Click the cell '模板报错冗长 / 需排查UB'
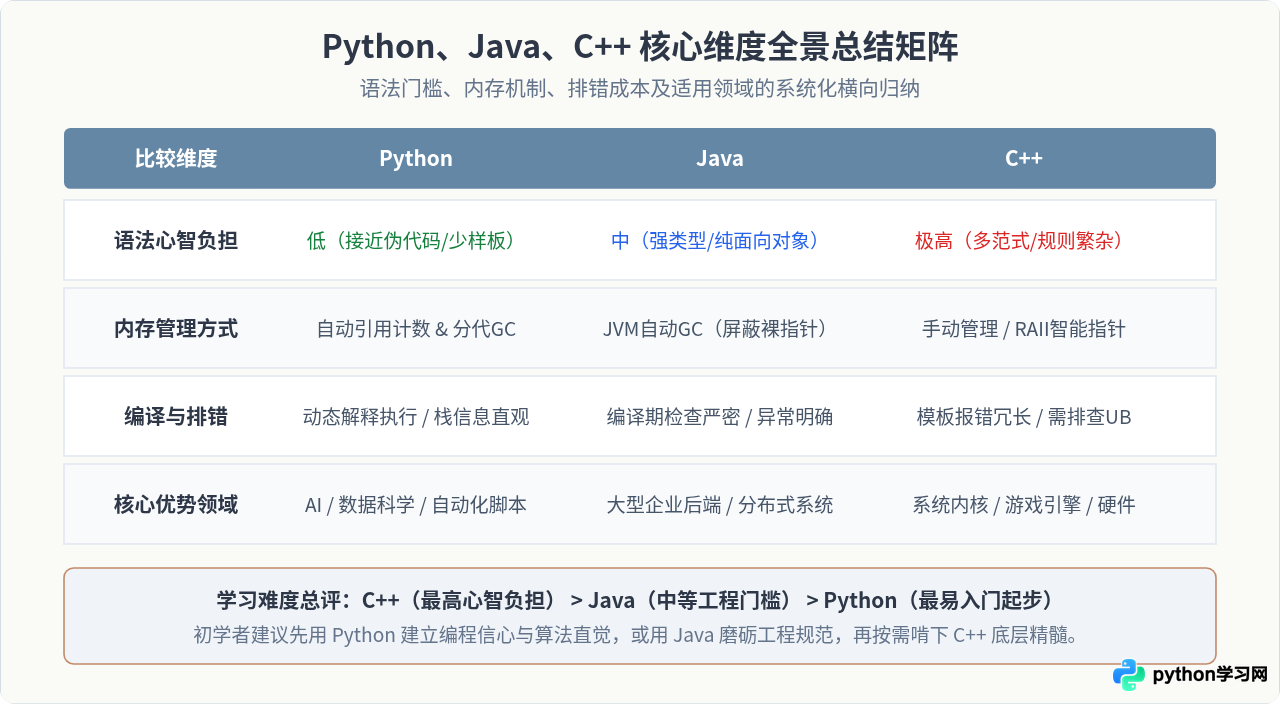 point(1024,416)
